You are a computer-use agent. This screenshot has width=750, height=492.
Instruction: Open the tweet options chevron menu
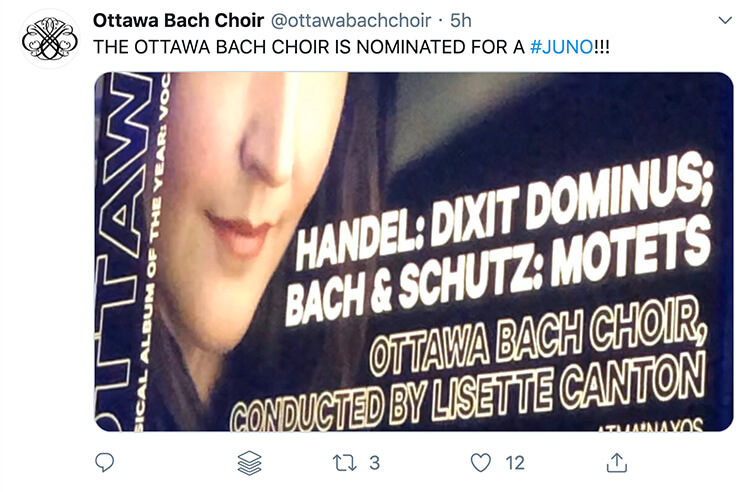(x=725, y=20)
